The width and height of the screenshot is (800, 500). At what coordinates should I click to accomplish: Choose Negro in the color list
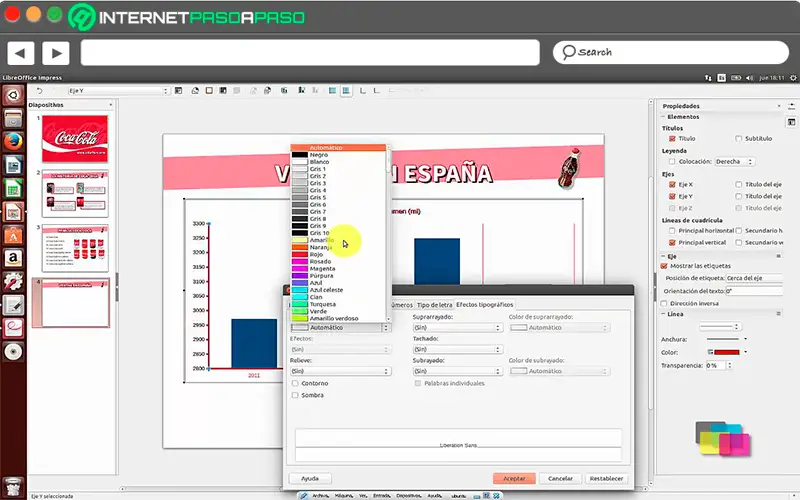338,155
